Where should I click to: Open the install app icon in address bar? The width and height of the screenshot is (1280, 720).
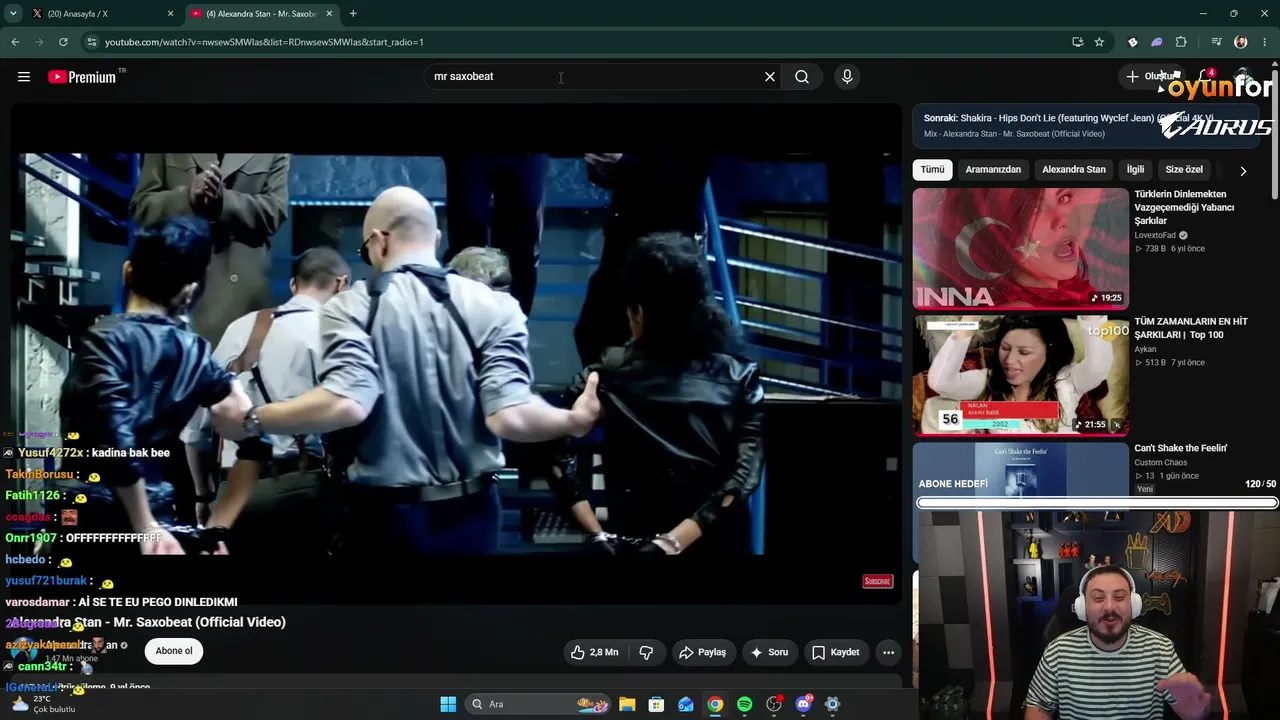[1077, 42]
